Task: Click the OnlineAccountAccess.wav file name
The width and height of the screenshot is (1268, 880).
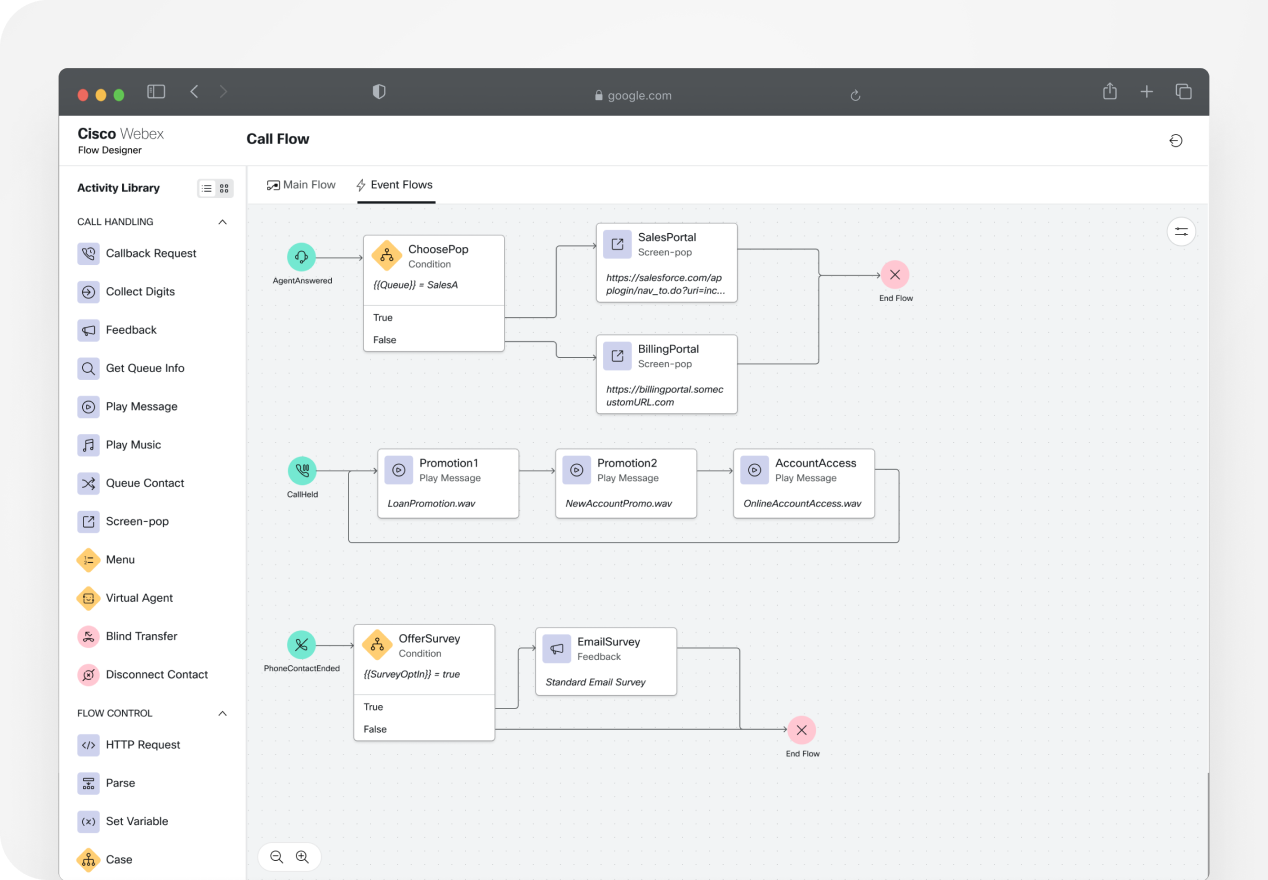Action: click(x=803, y=504)
